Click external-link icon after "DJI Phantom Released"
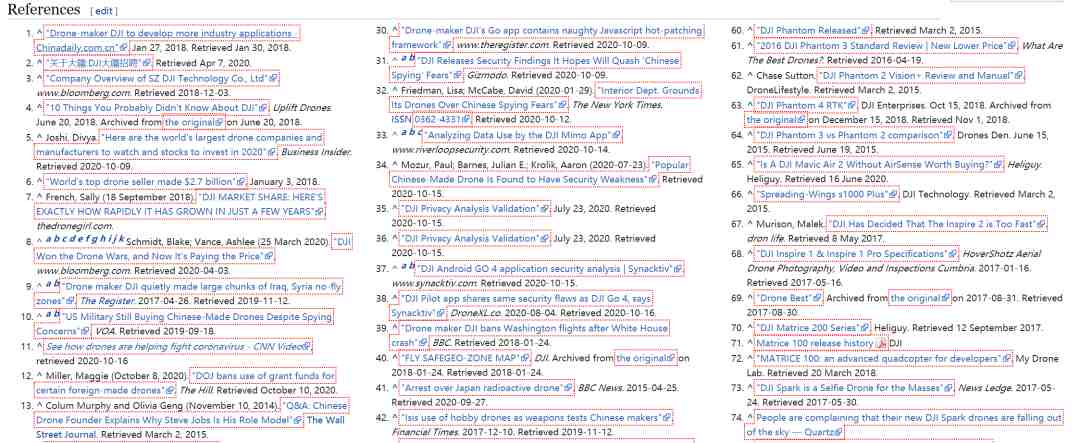This screenshot has width=1080, height=443. 866,31
